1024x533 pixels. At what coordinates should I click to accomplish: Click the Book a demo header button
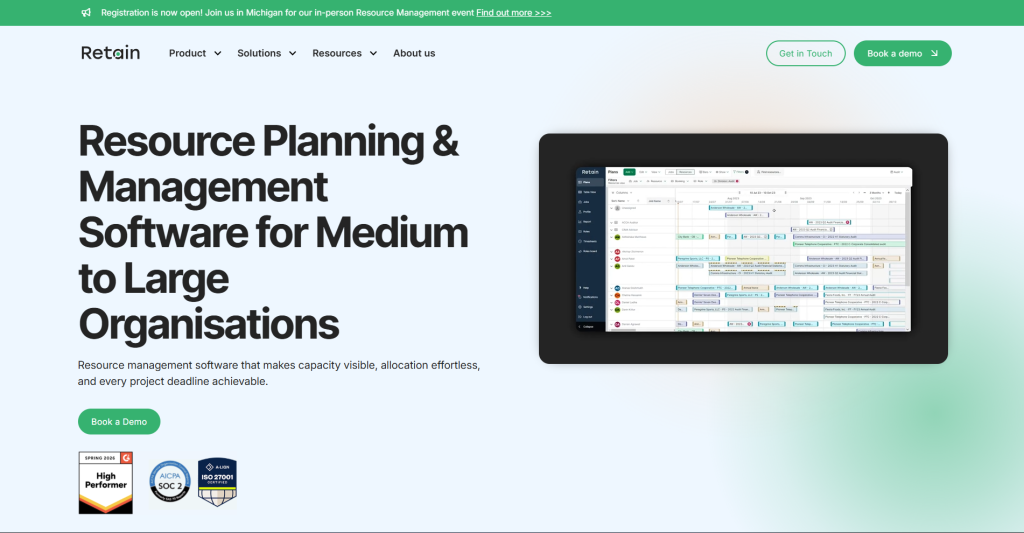pos(903,54)
